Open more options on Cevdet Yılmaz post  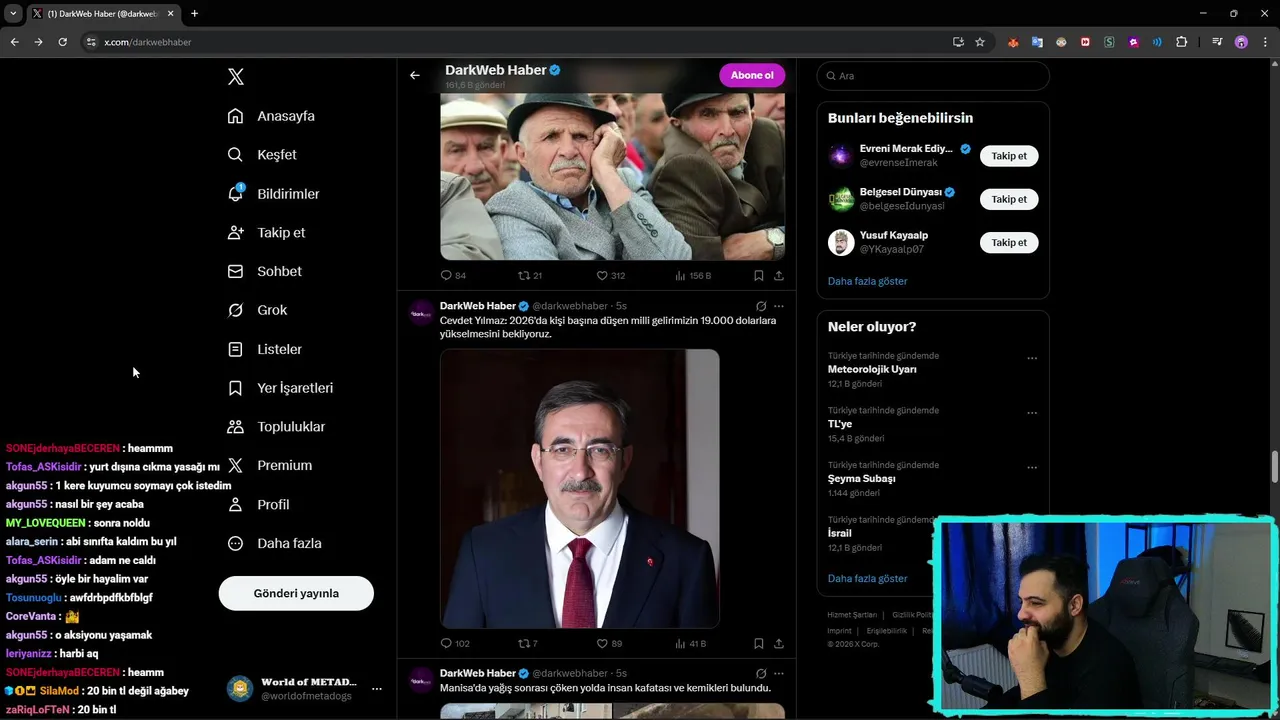[779, 306]
